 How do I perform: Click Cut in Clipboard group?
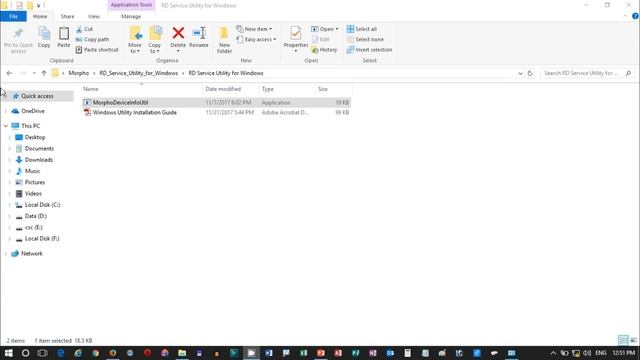(84, 29)
